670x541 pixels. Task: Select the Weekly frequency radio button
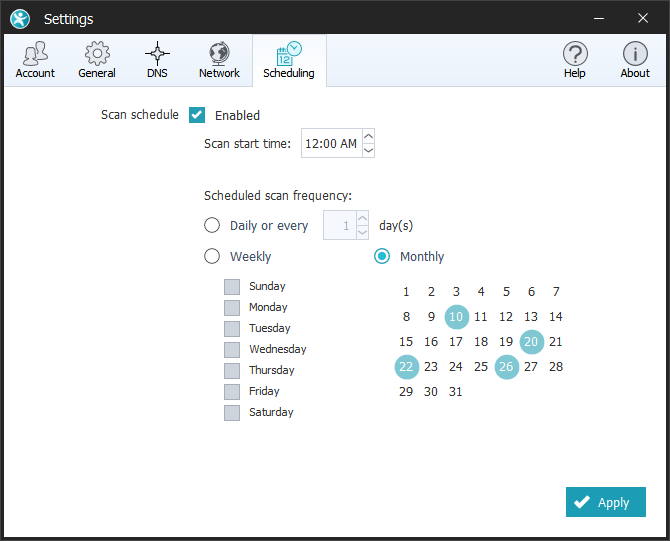coord(212,256)
